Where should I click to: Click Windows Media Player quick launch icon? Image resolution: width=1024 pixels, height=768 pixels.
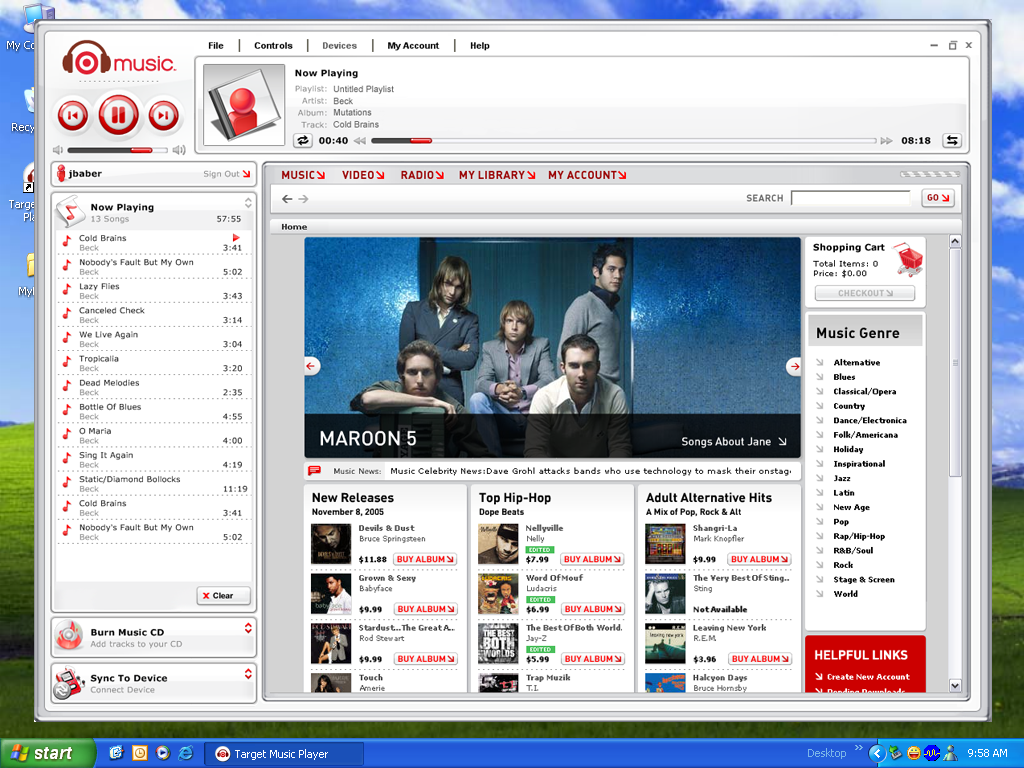click(163, 753)
